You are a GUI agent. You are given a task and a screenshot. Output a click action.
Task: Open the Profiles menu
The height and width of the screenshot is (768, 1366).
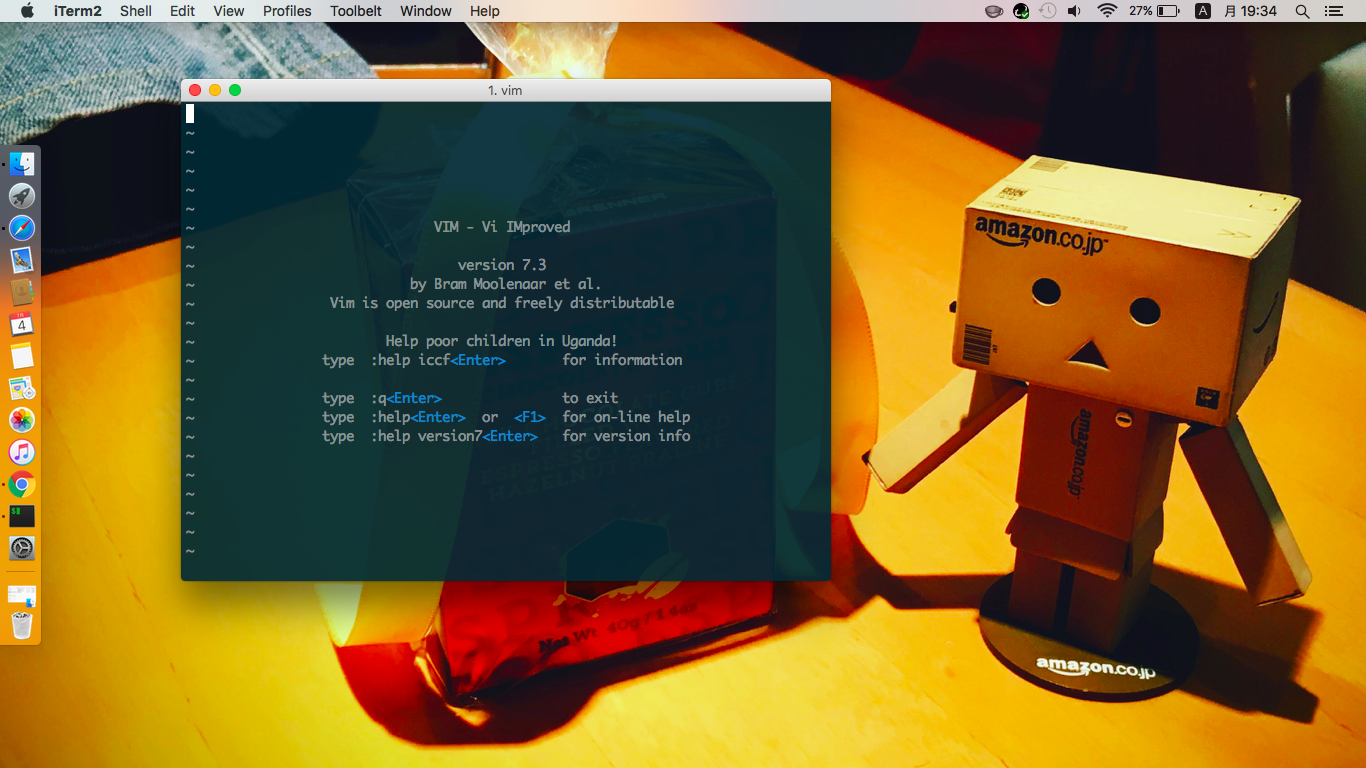(x=287, y=11)
